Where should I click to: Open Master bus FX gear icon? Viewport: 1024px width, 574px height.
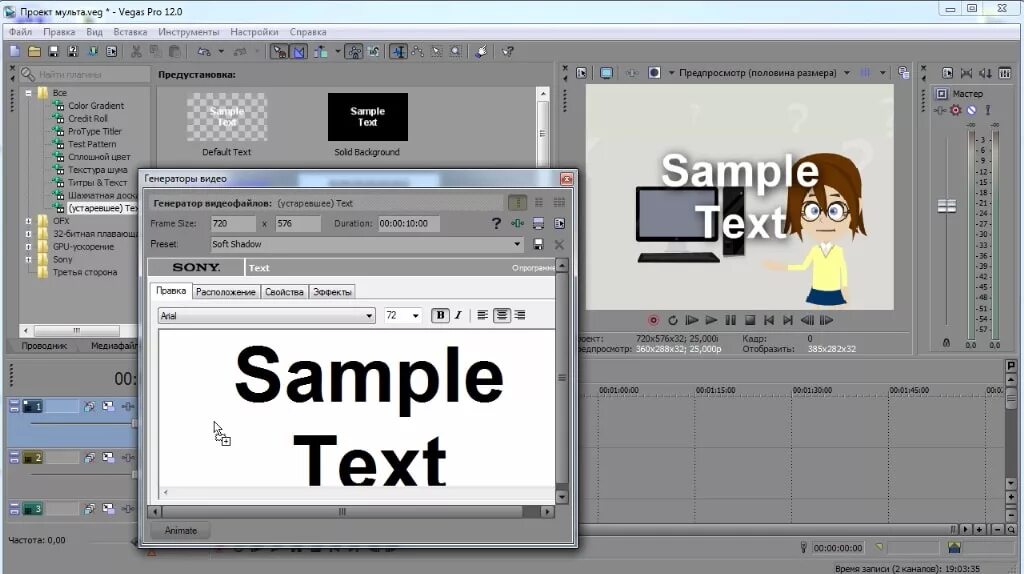(x=955, y=110)
